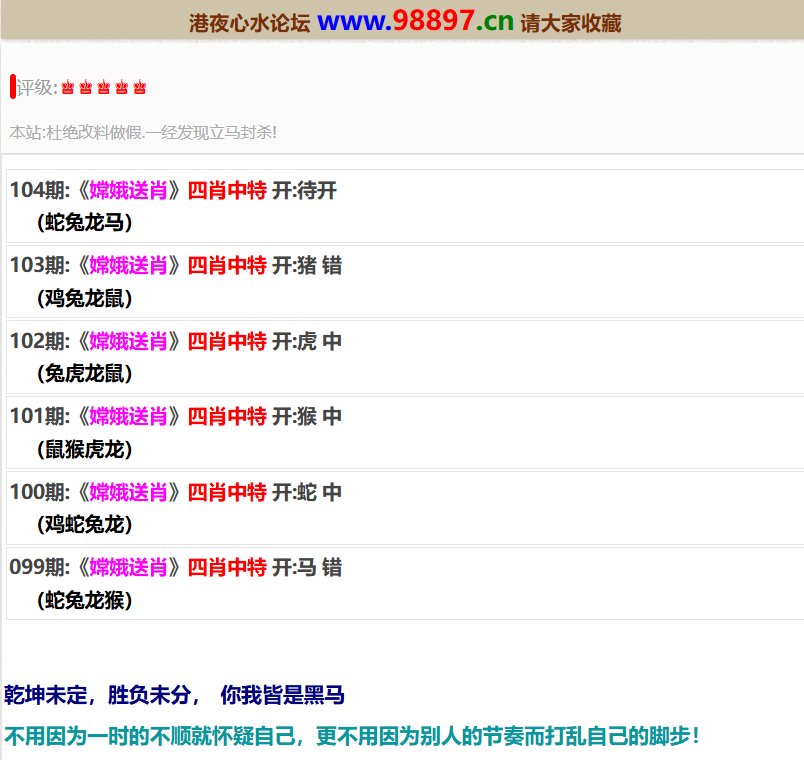Click the 港夜心水论坛 title text
The height and width of the screenshot is (760, 804).
(249, 23)
